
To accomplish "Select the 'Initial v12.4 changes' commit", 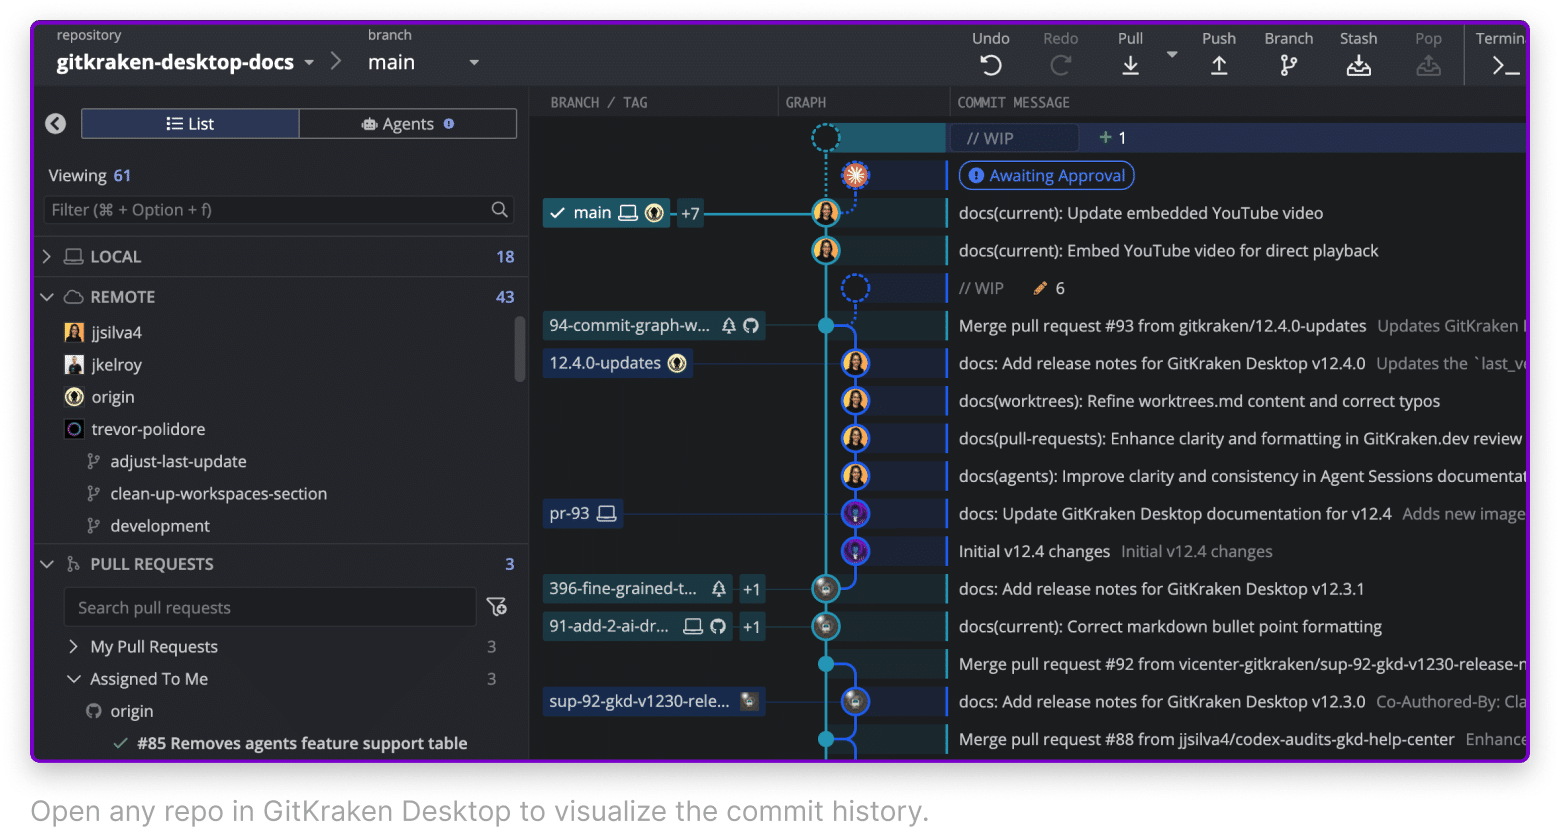I will (x=1034, y=552).
